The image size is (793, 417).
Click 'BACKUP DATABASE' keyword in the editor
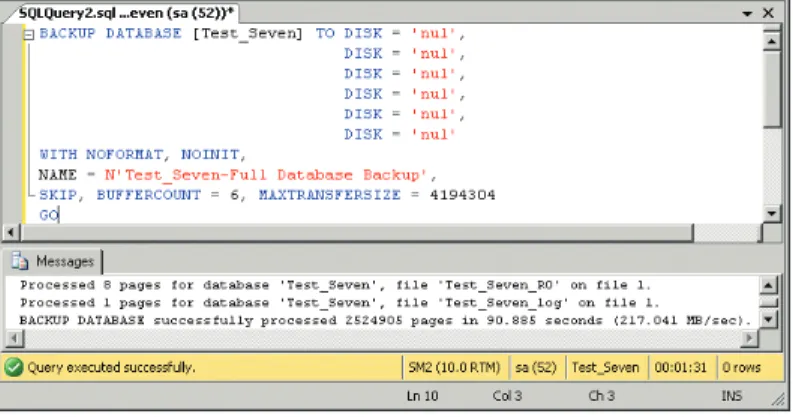[110, 33]
